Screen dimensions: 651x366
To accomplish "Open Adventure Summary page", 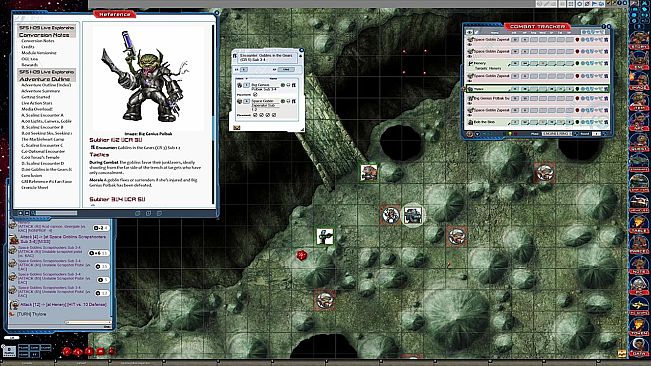I will tap(41, 91).
